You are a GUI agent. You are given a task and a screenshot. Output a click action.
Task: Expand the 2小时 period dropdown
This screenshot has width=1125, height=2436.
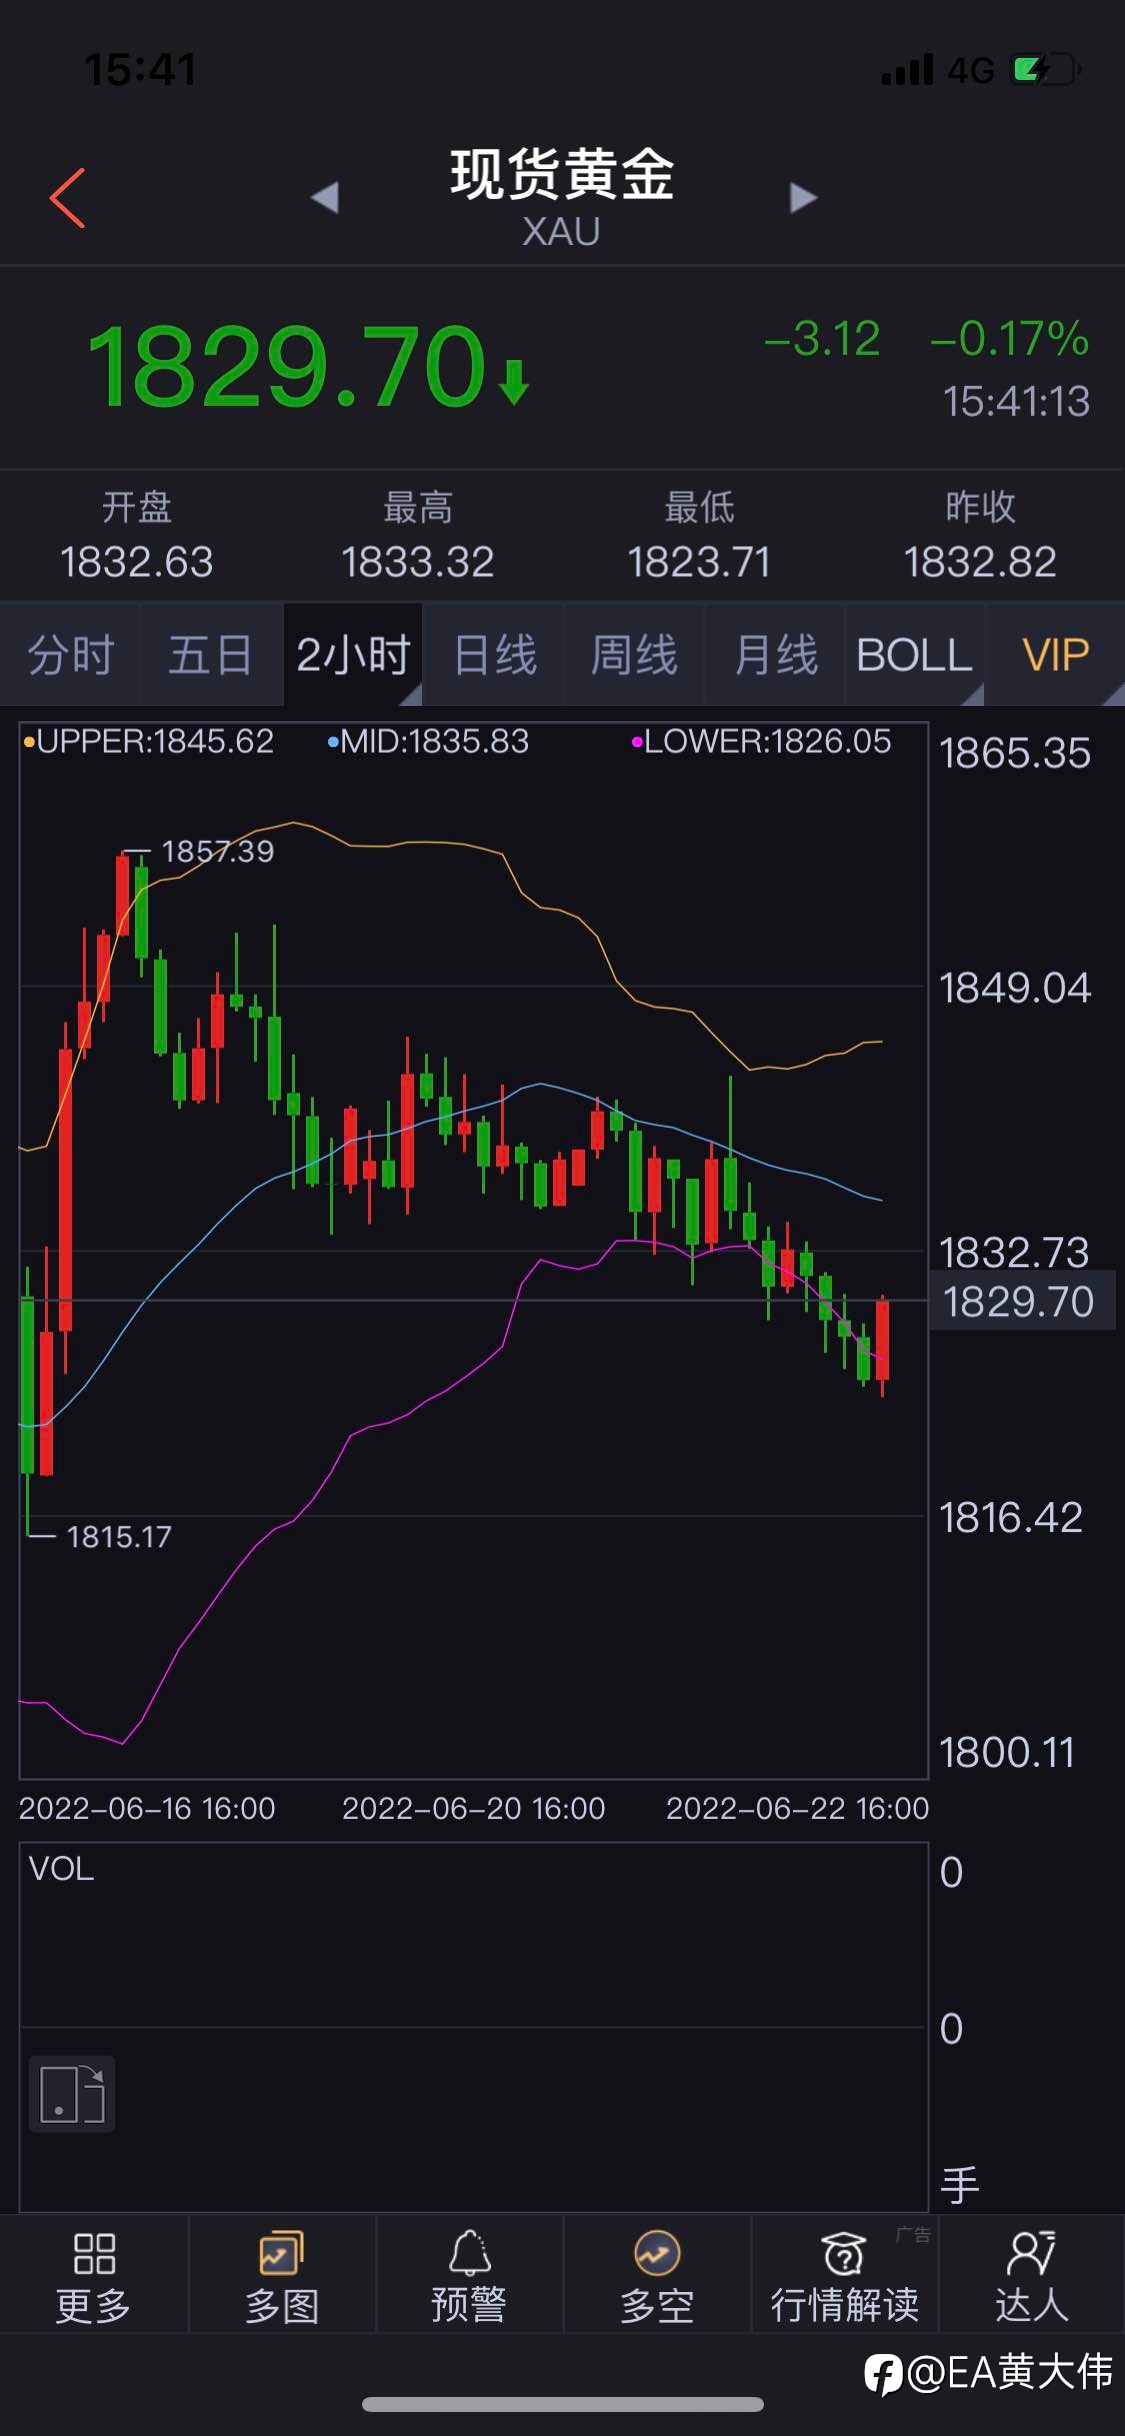tap(353, 655)
